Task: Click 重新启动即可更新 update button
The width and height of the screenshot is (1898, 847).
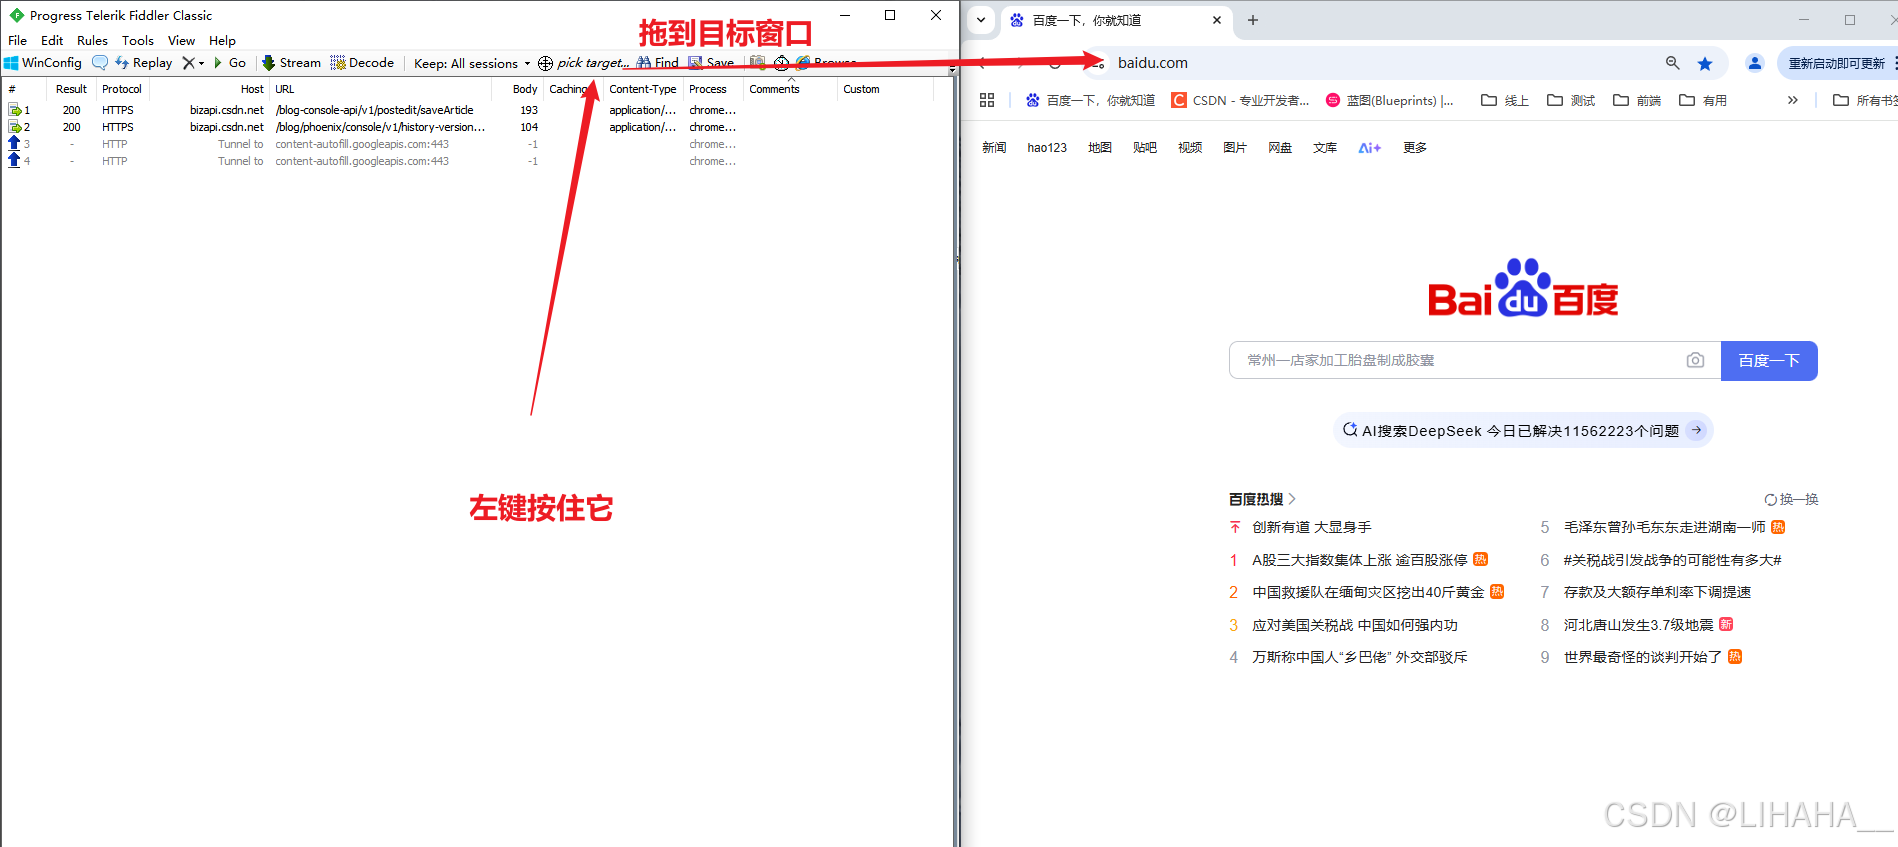Action: pyautogui.click(x=1837, y=63)
